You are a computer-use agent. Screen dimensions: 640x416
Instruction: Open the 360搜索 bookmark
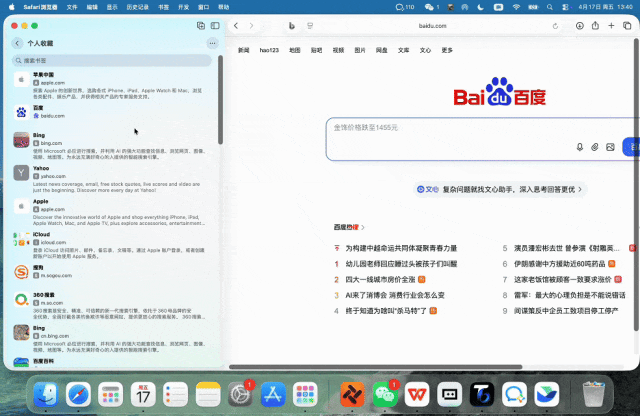coord(110,305)
